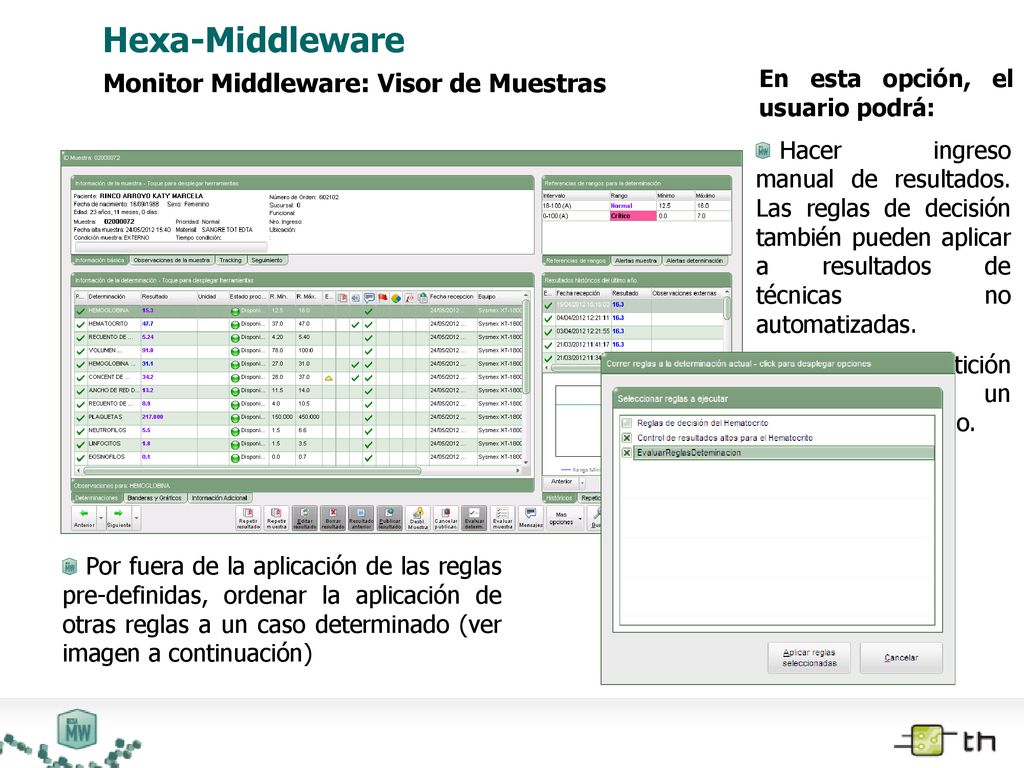Toggle the checkmark in the first column of HEMATOCRITO row
The image size is (1024, 768).
click(x=80, y=325)
